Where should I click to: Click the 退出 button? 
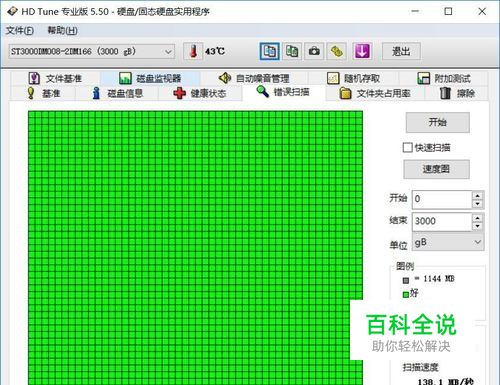[x=401, y=51]
